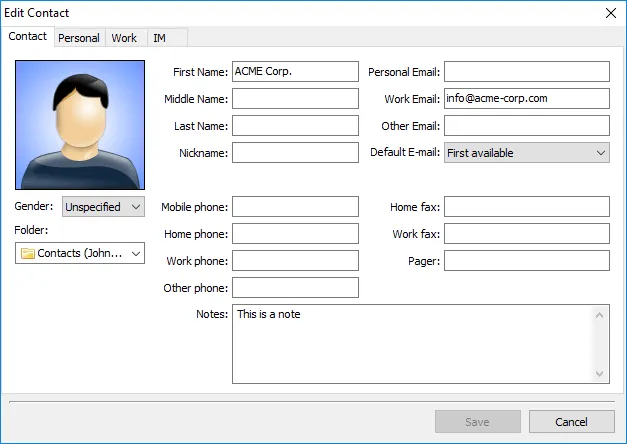The image size is (627, 444).
Task: Click inside the Notes text area
Action: point(410,345)
